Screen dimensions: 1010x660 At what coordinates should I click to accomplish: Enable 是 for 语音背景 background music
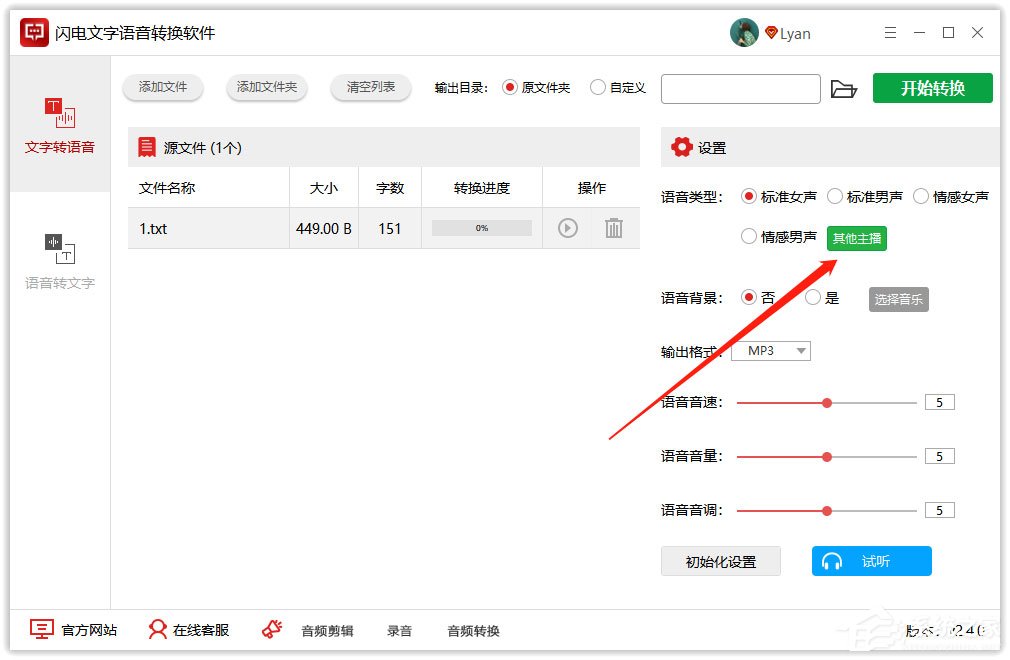click(812, 297)
